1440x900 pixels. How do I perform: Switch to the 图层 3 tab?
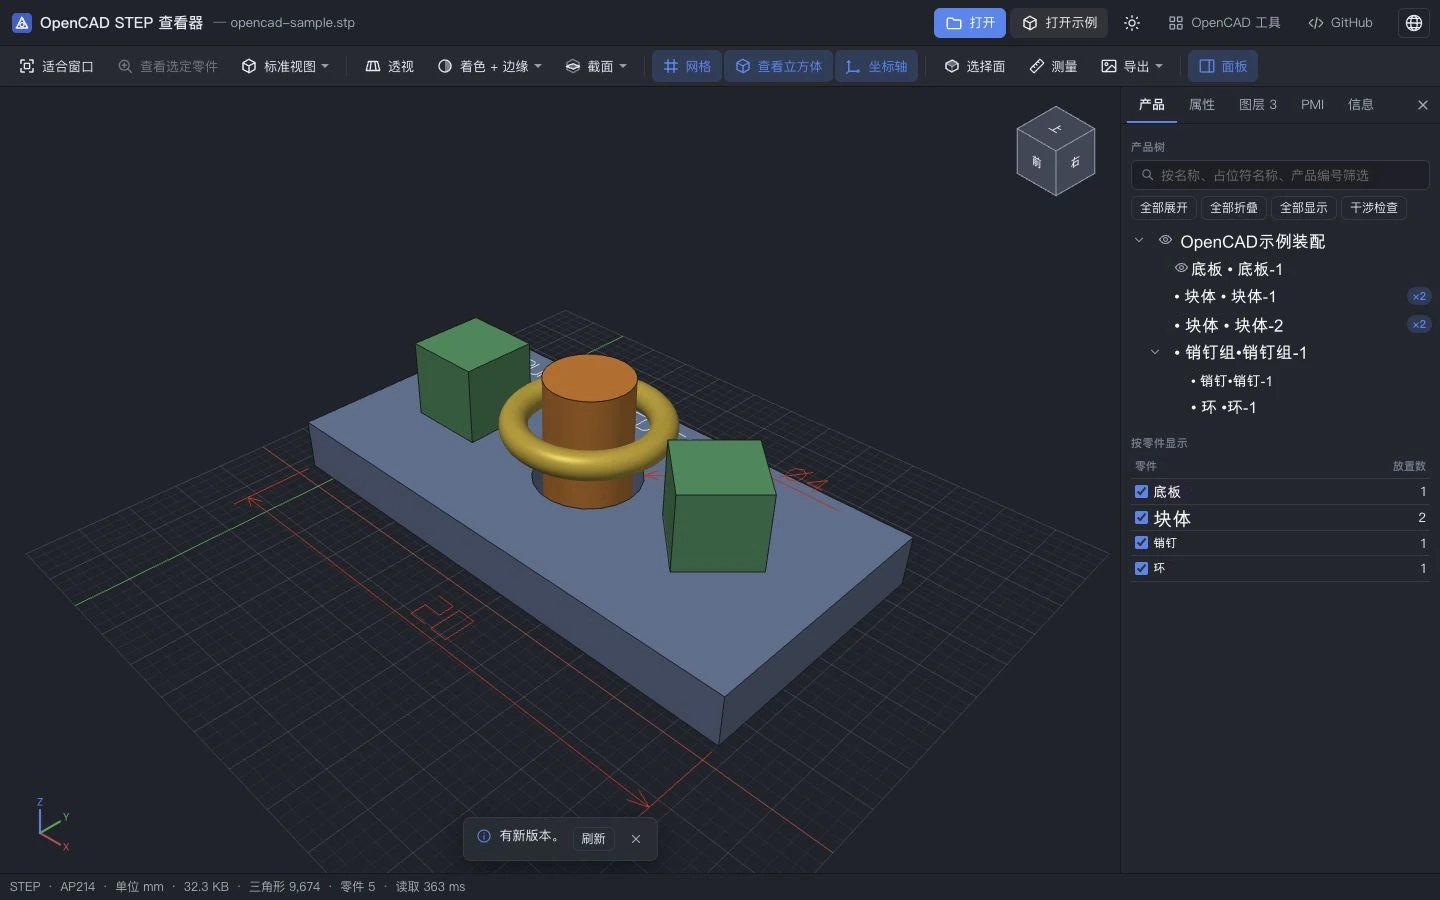click(1258, 105)
